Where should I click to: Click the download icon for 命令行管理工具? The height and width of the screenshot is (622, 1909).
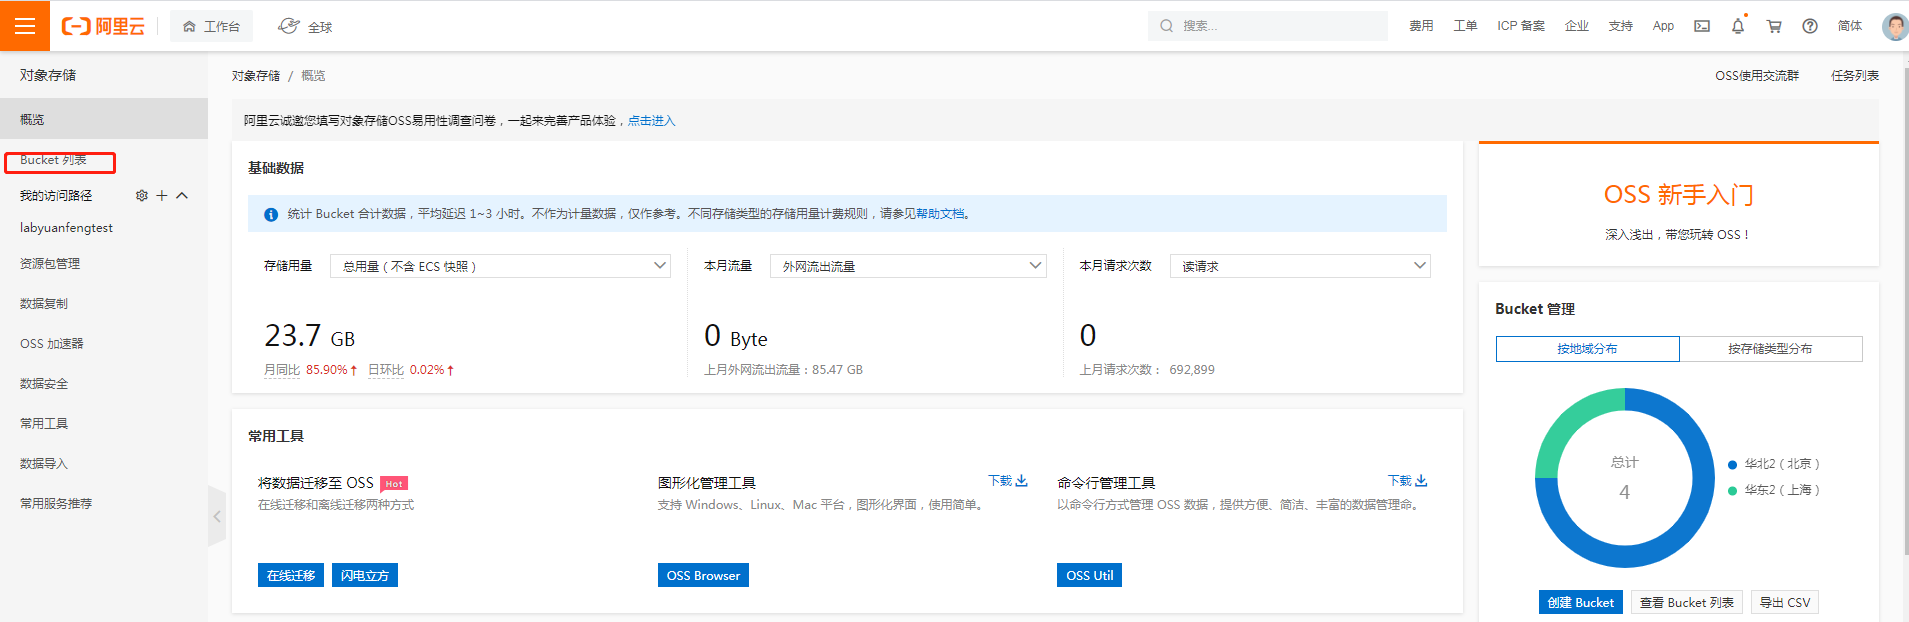coord(1421,481)
